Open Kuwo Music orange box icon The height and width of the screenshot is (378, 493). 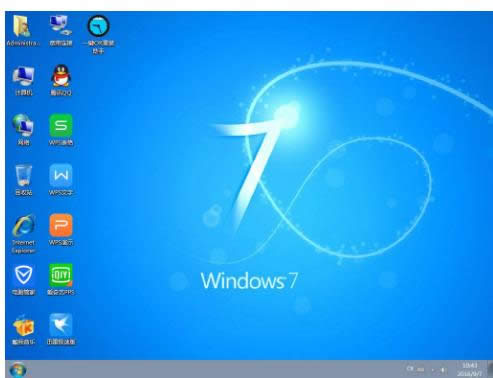pos(23,329)
